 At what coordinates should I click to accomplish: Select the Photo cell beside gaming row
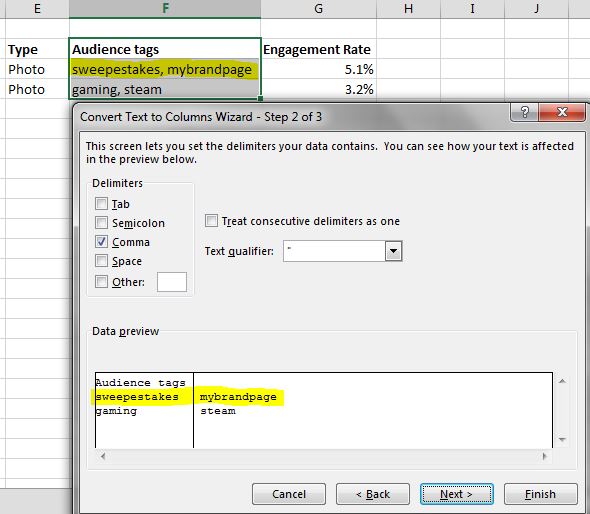(x=37, y=89)
